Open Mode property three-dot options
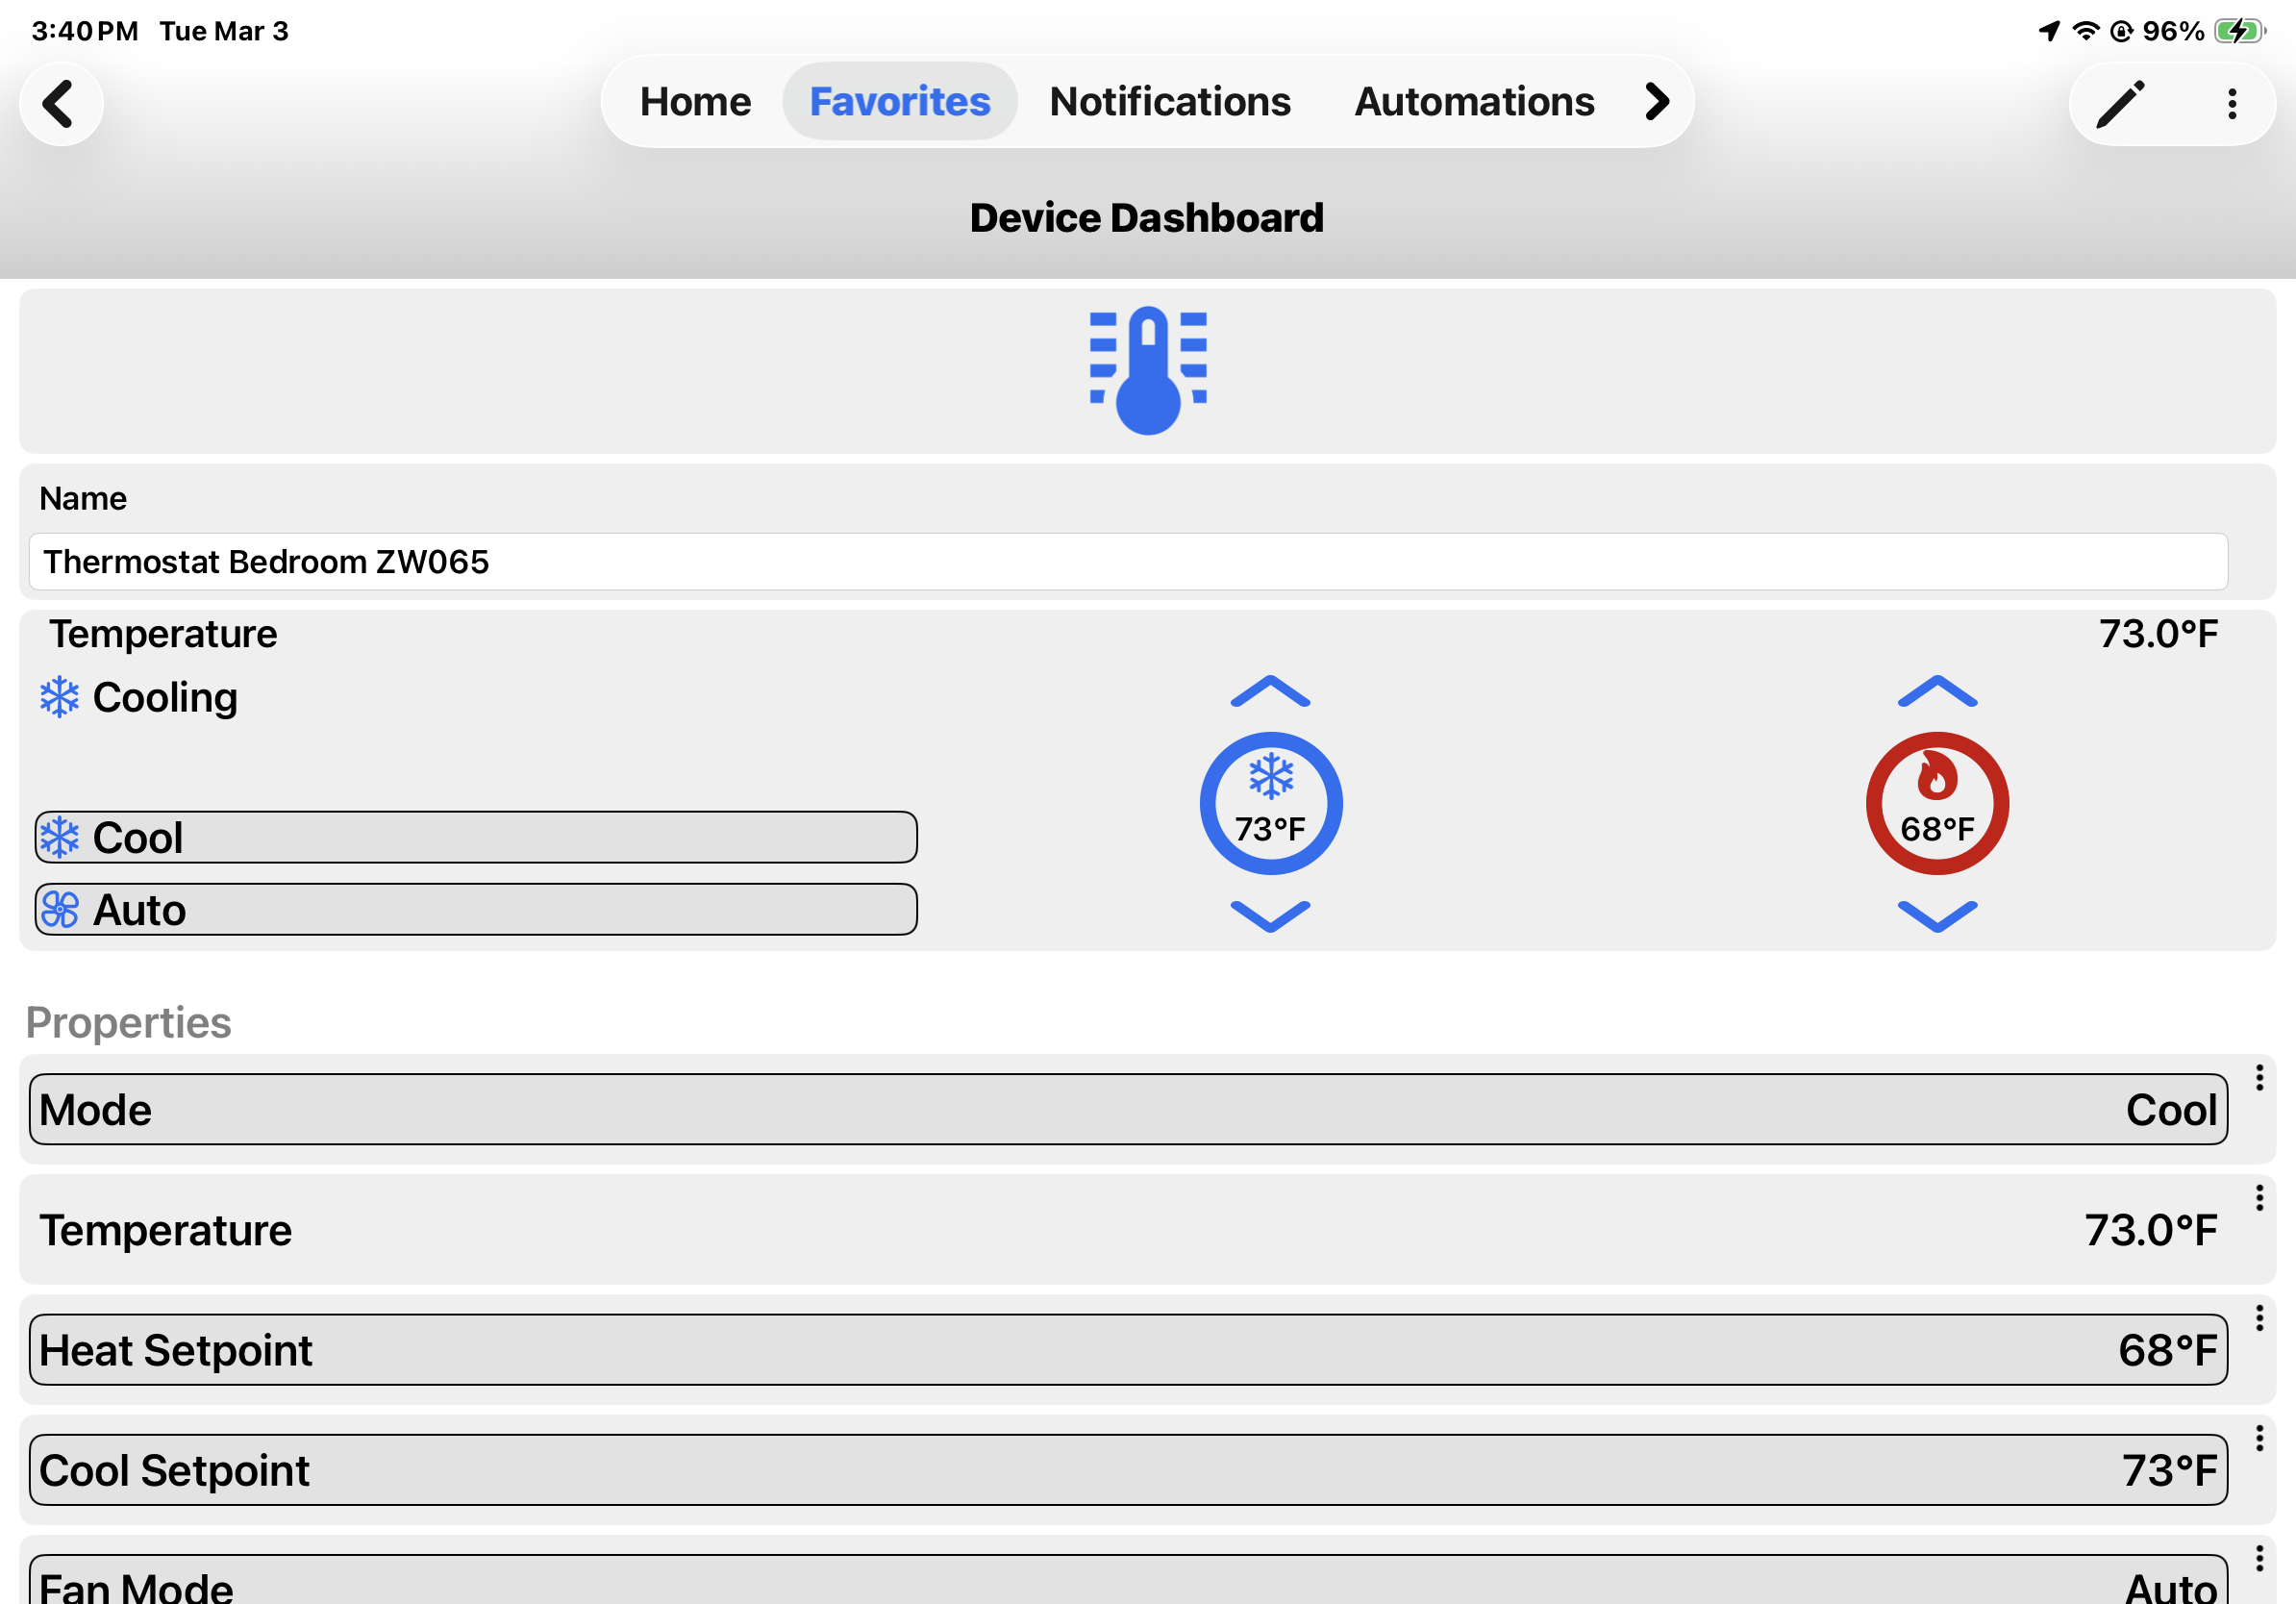 pyautogui.click(x=2259, y=1078)
